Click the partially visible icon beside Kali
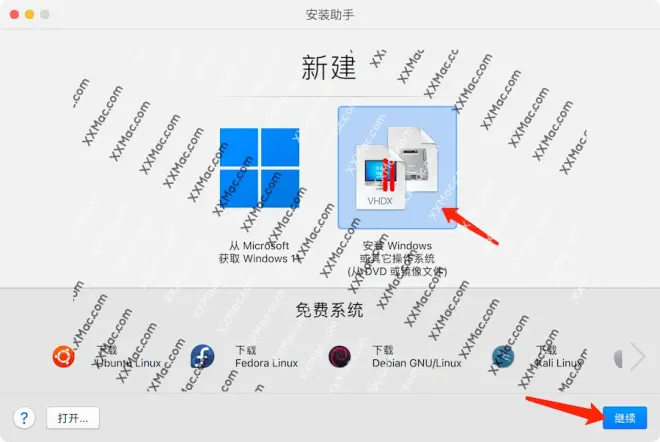660x442 pixels. click(618, 358)
